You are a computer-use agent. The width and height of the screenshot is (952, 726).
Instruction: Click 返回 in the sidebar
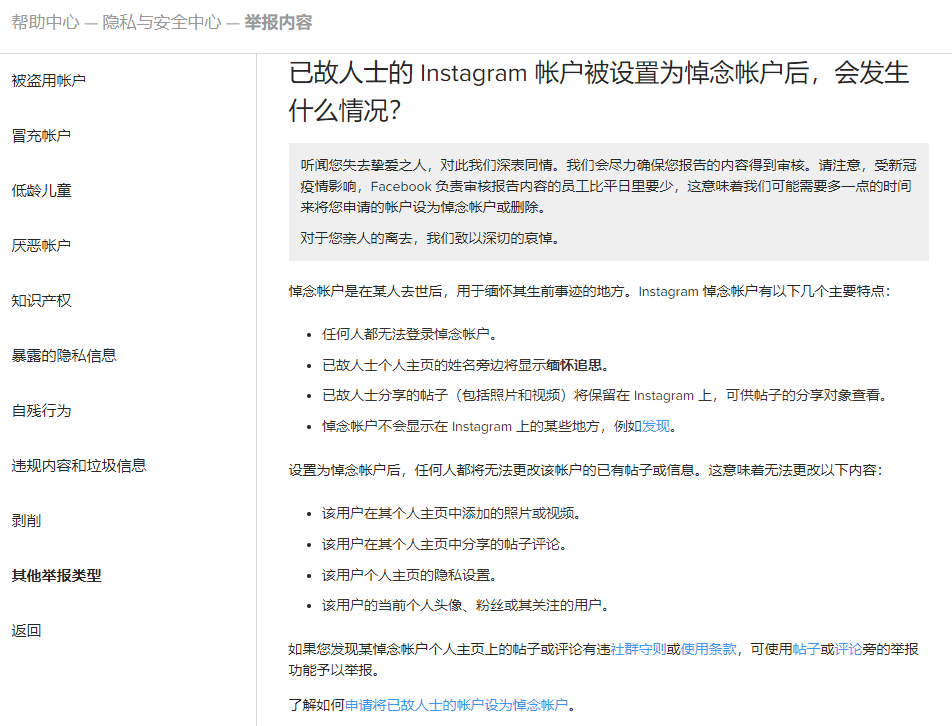(26, 631)
